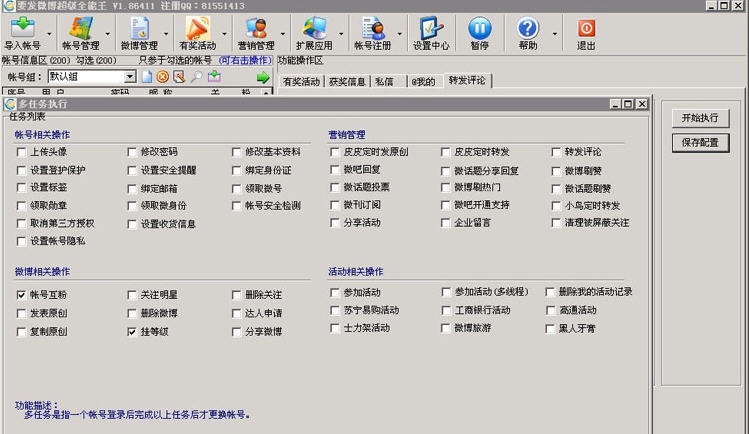The image size is (749, 434).
Task: Click the export folder icon in account bar
Action: tap(214, 76)
